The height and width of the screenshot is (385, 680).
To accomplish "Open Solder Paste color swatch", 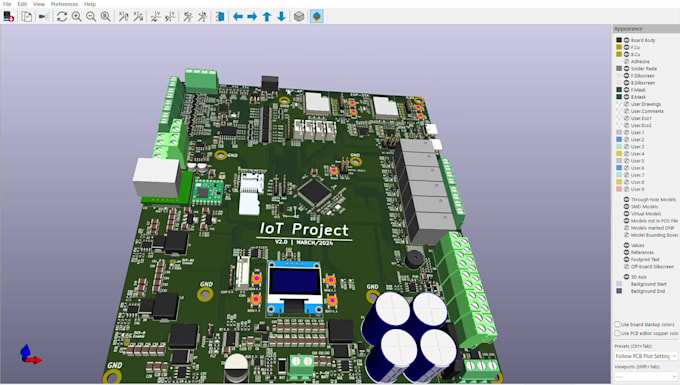I will pyautogui.click(x=619, y=69).
